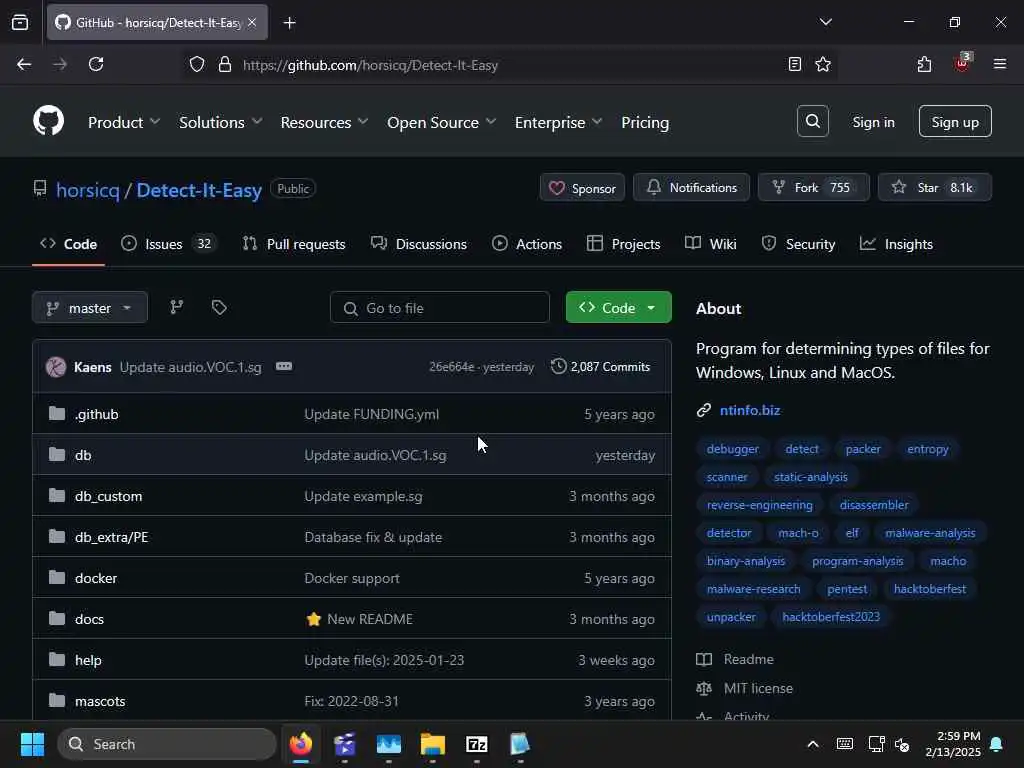1024x768 pixels.
Task: Expand the Enterprise menu
Action: (558, 122)
